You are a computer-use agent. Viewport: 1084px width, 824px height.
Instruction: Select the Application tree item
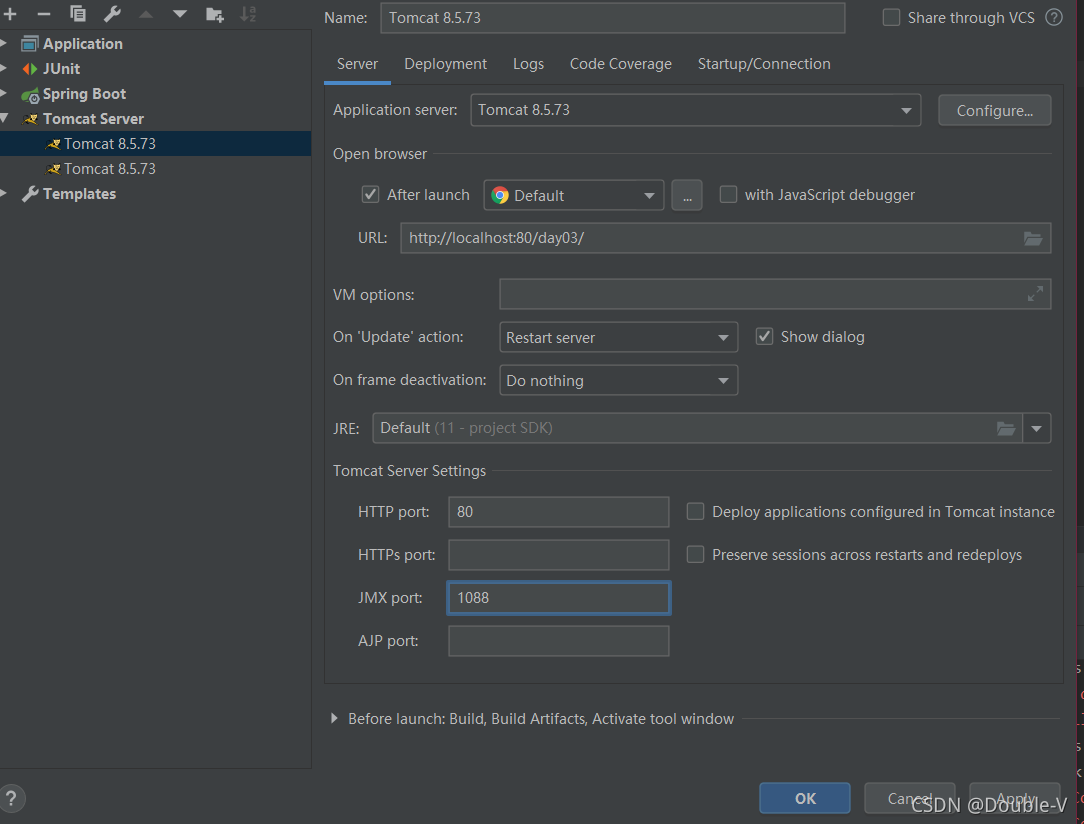tap(156, 44)
